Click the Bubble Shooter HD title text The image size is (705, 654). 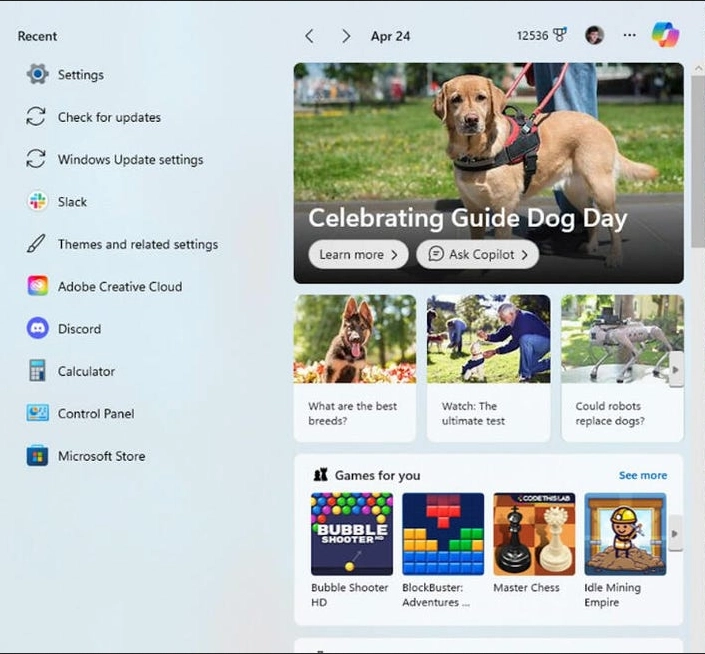350,595
